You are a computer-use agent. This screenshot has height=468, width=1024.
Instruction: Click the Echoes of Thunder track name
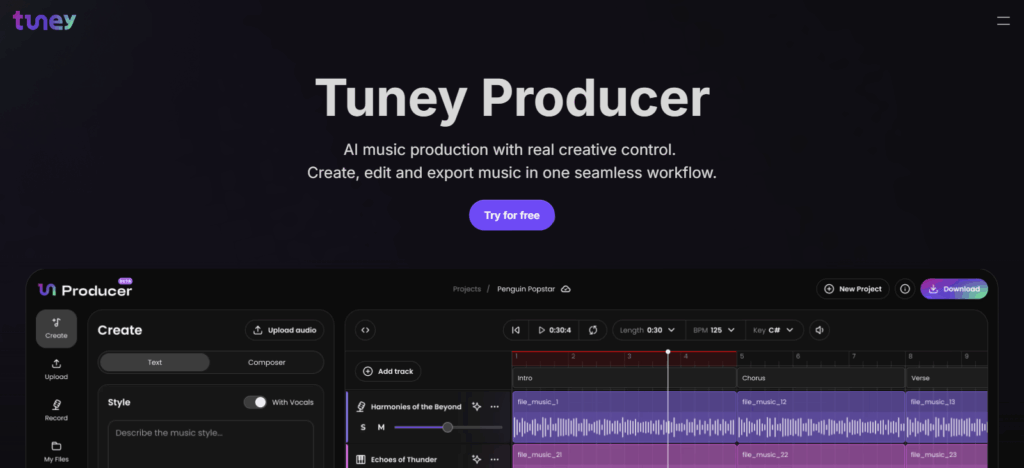[x=404, y=460]
